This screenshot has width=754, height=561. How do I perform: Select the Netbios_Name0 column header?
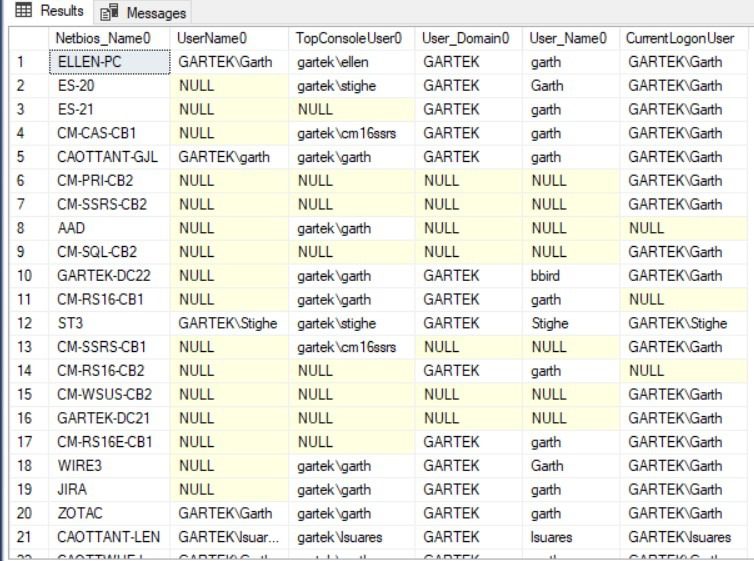pyautogui.click(x=108, y=38)
